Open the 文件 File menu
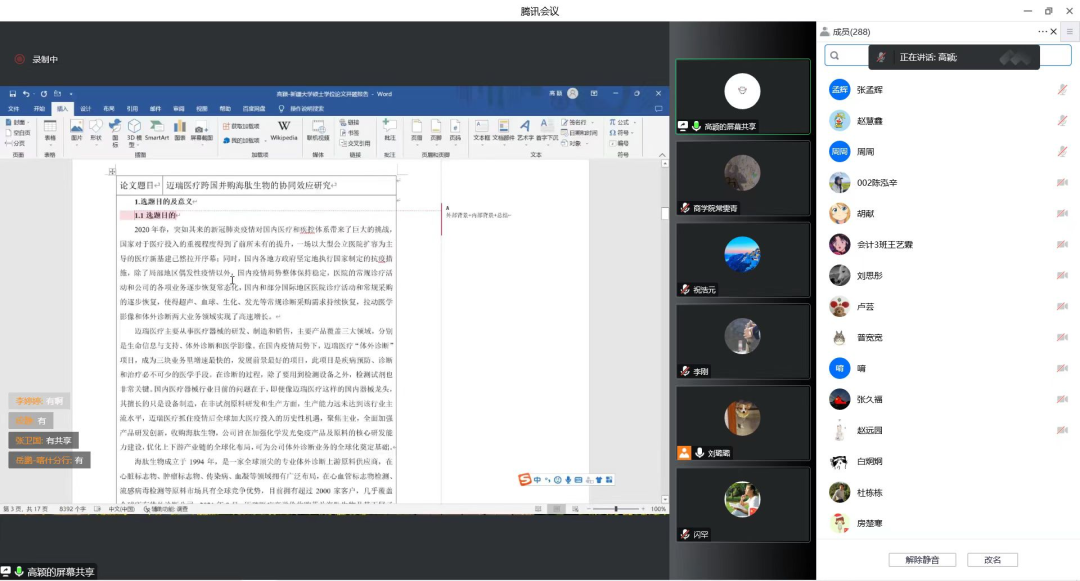 [14, 109]
